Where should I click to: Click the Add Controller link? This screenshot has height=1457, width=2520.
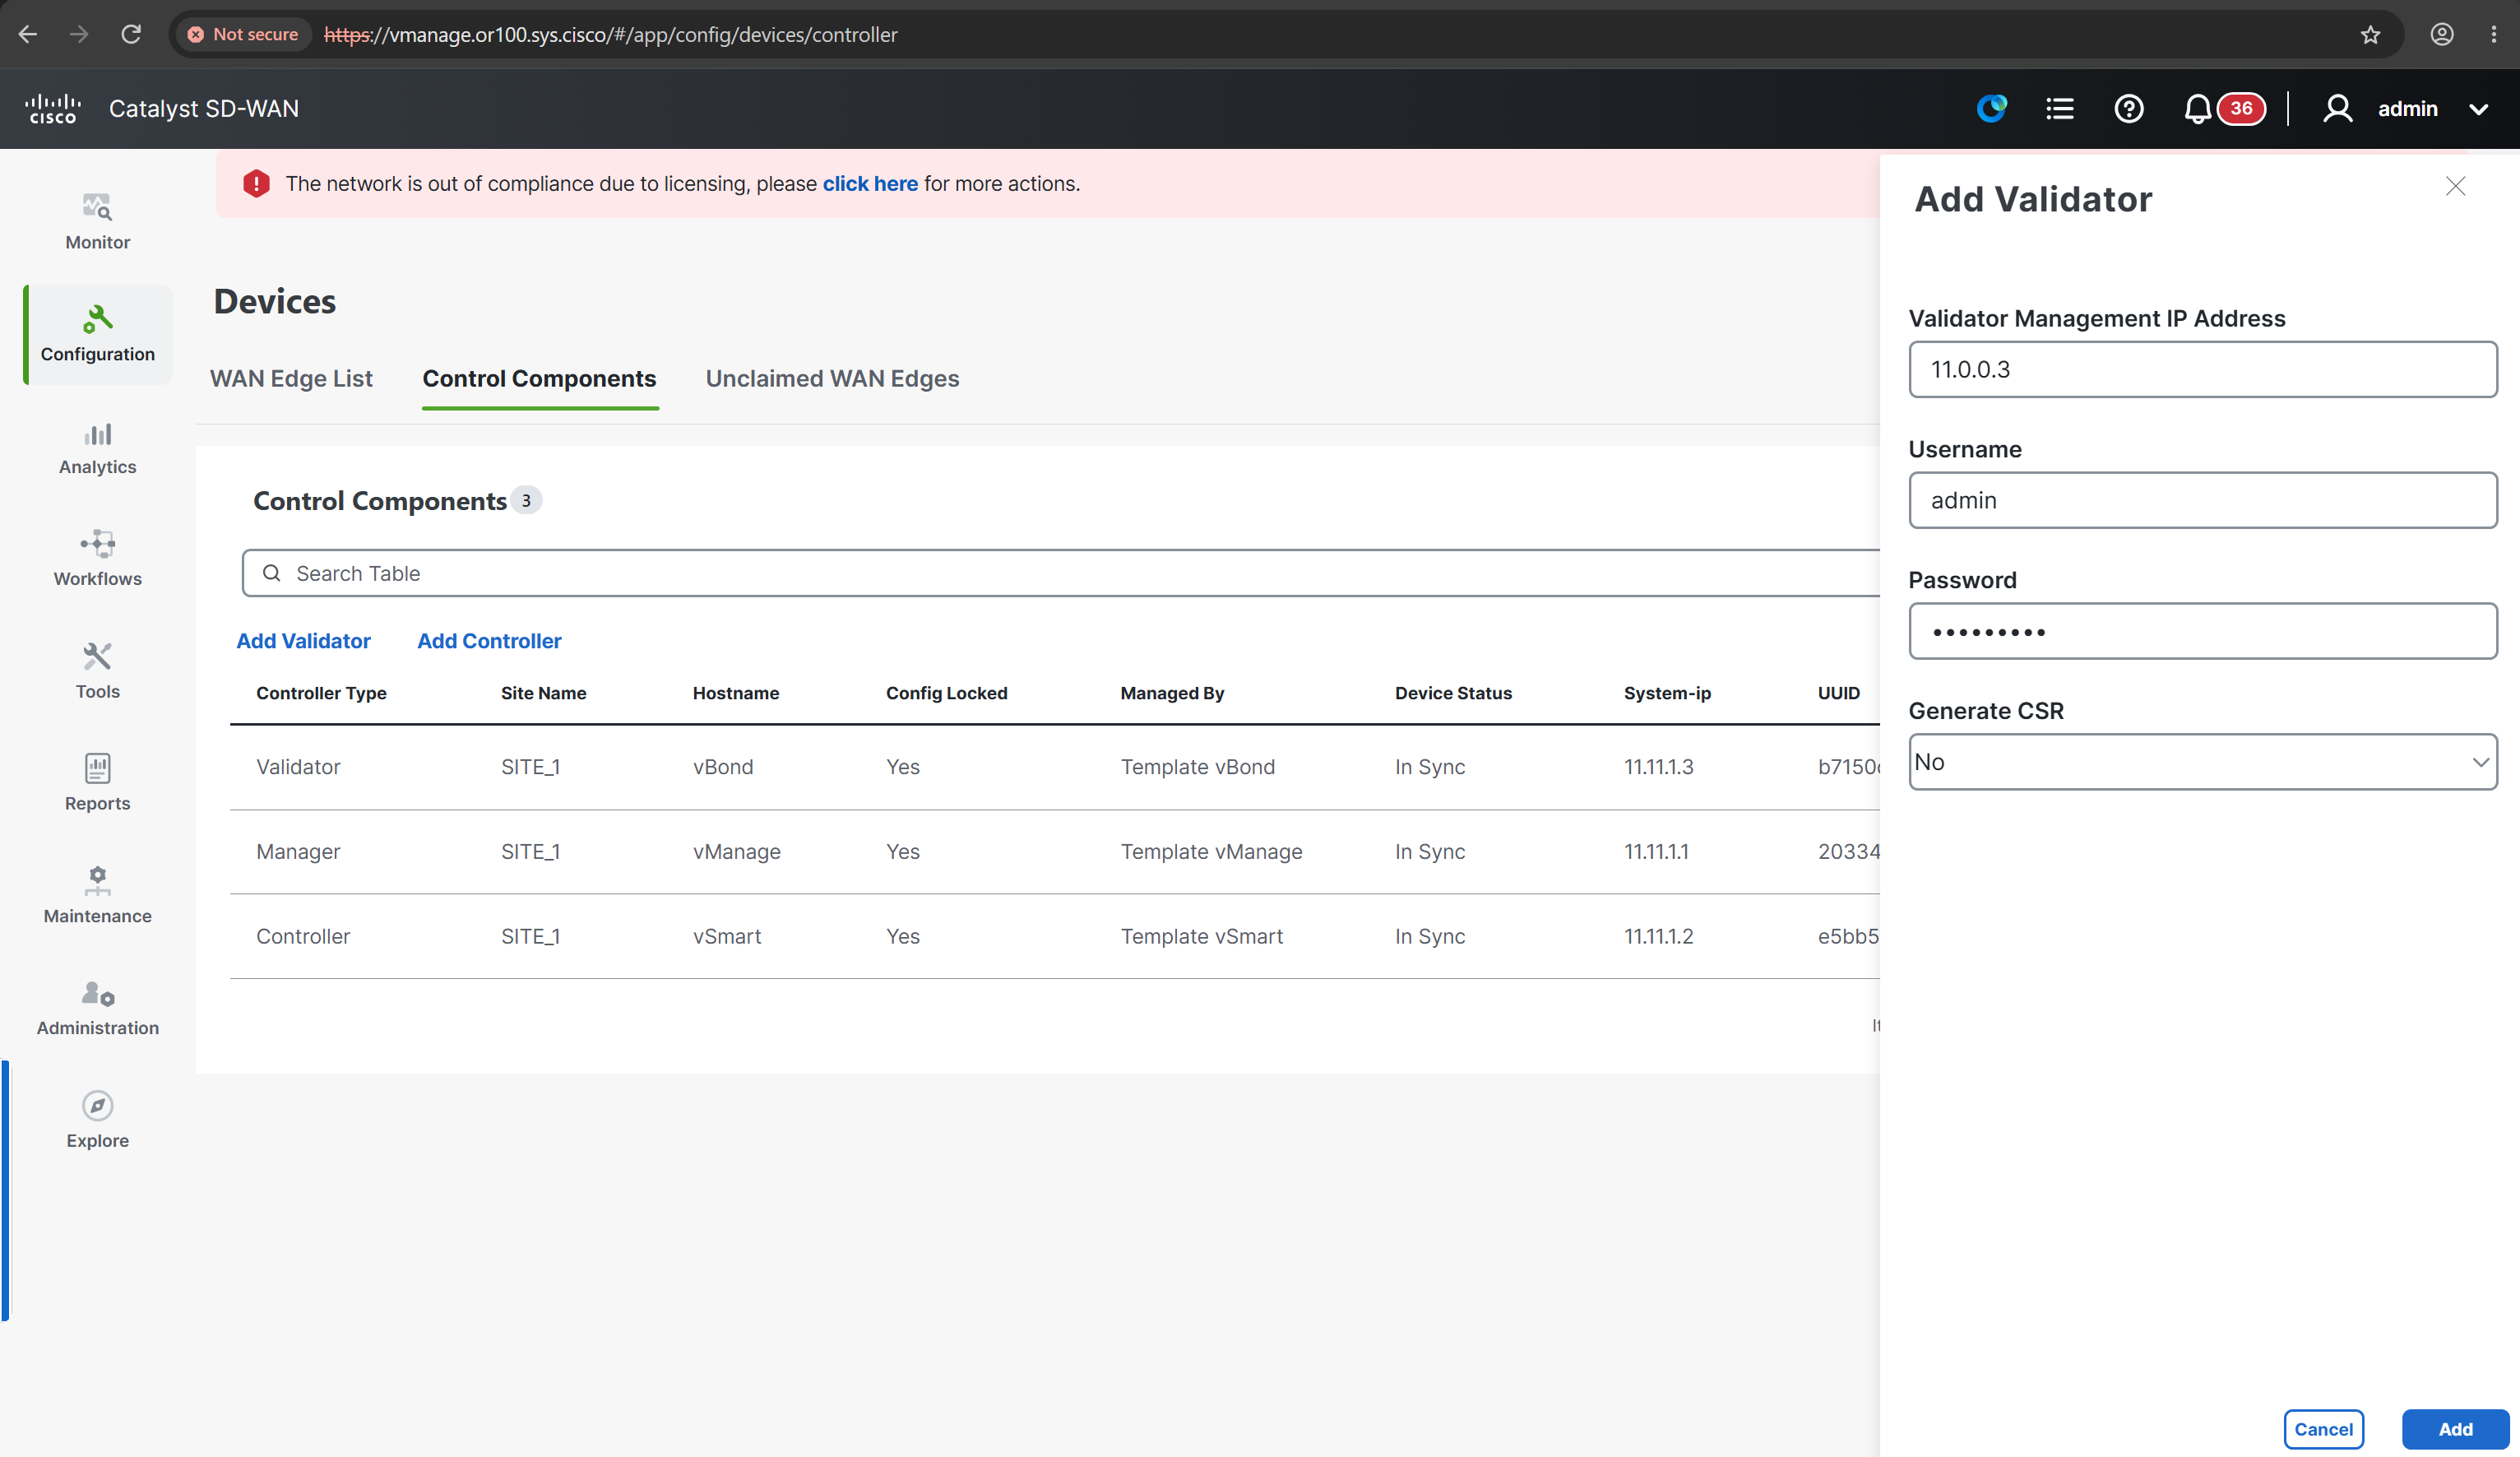pos(489,641)
